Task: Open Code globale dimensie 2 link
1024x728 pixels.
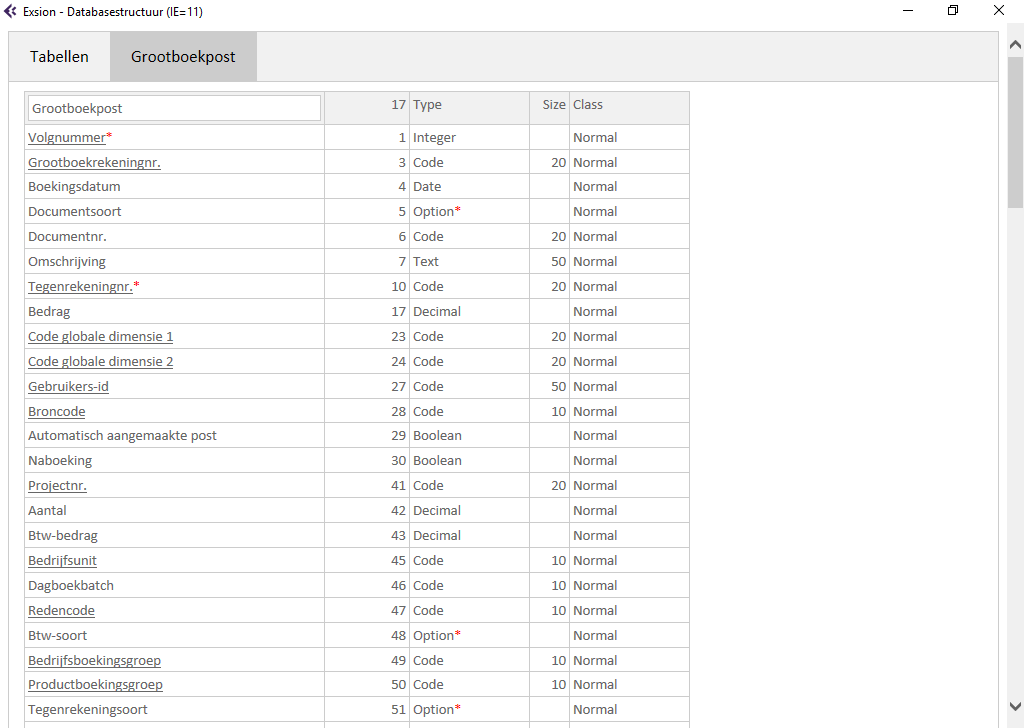Action: tap(101, 362)
